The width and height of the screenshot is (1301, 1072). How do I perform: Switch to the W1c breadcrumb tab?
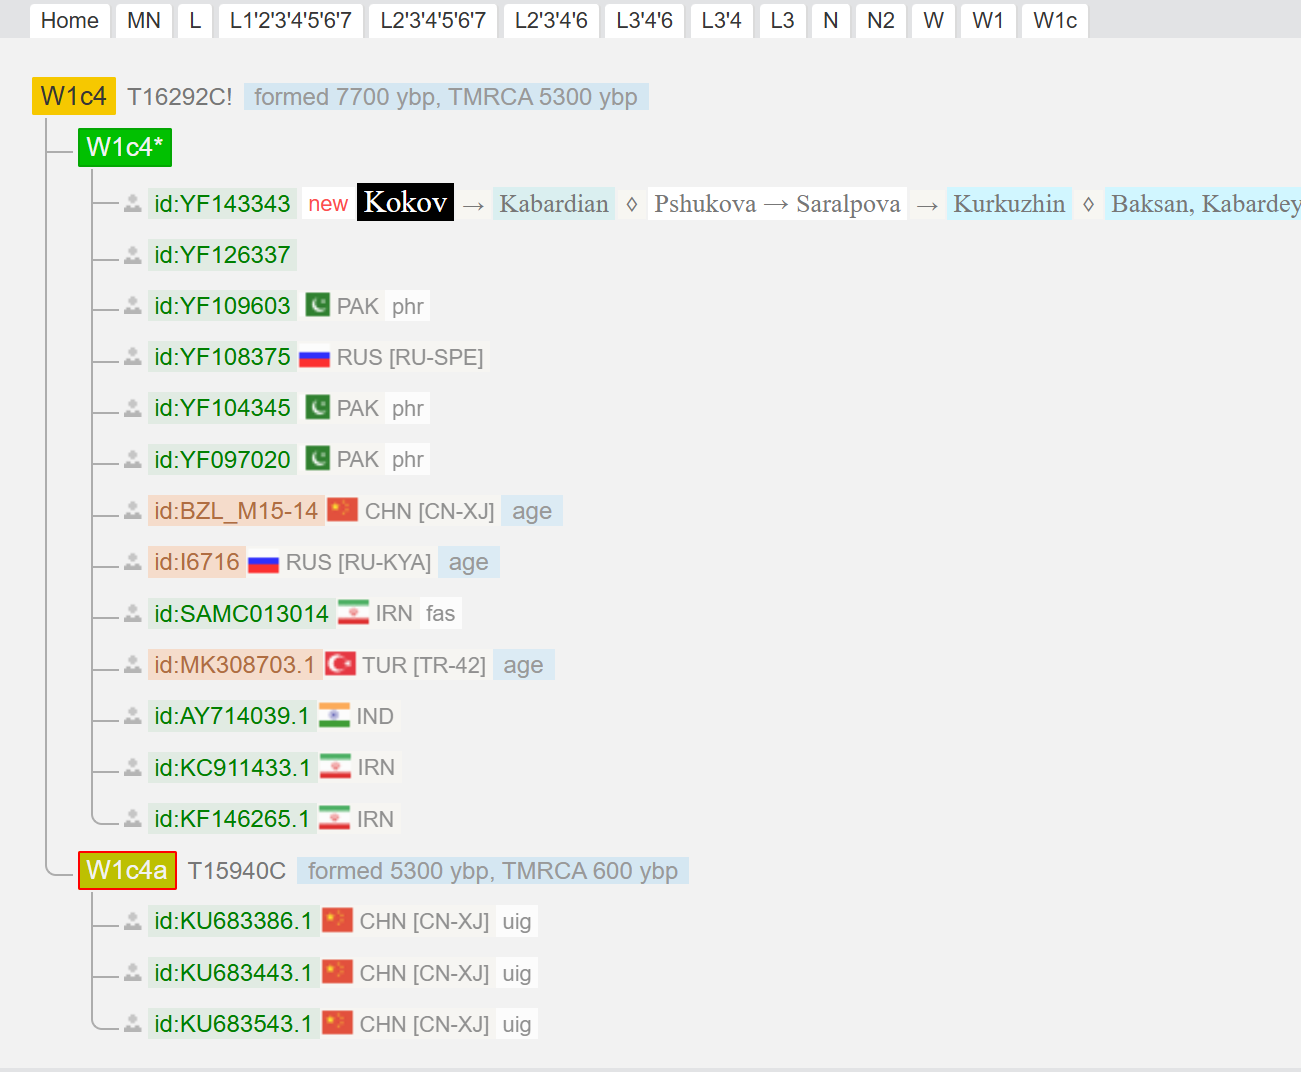point(1054,20)
